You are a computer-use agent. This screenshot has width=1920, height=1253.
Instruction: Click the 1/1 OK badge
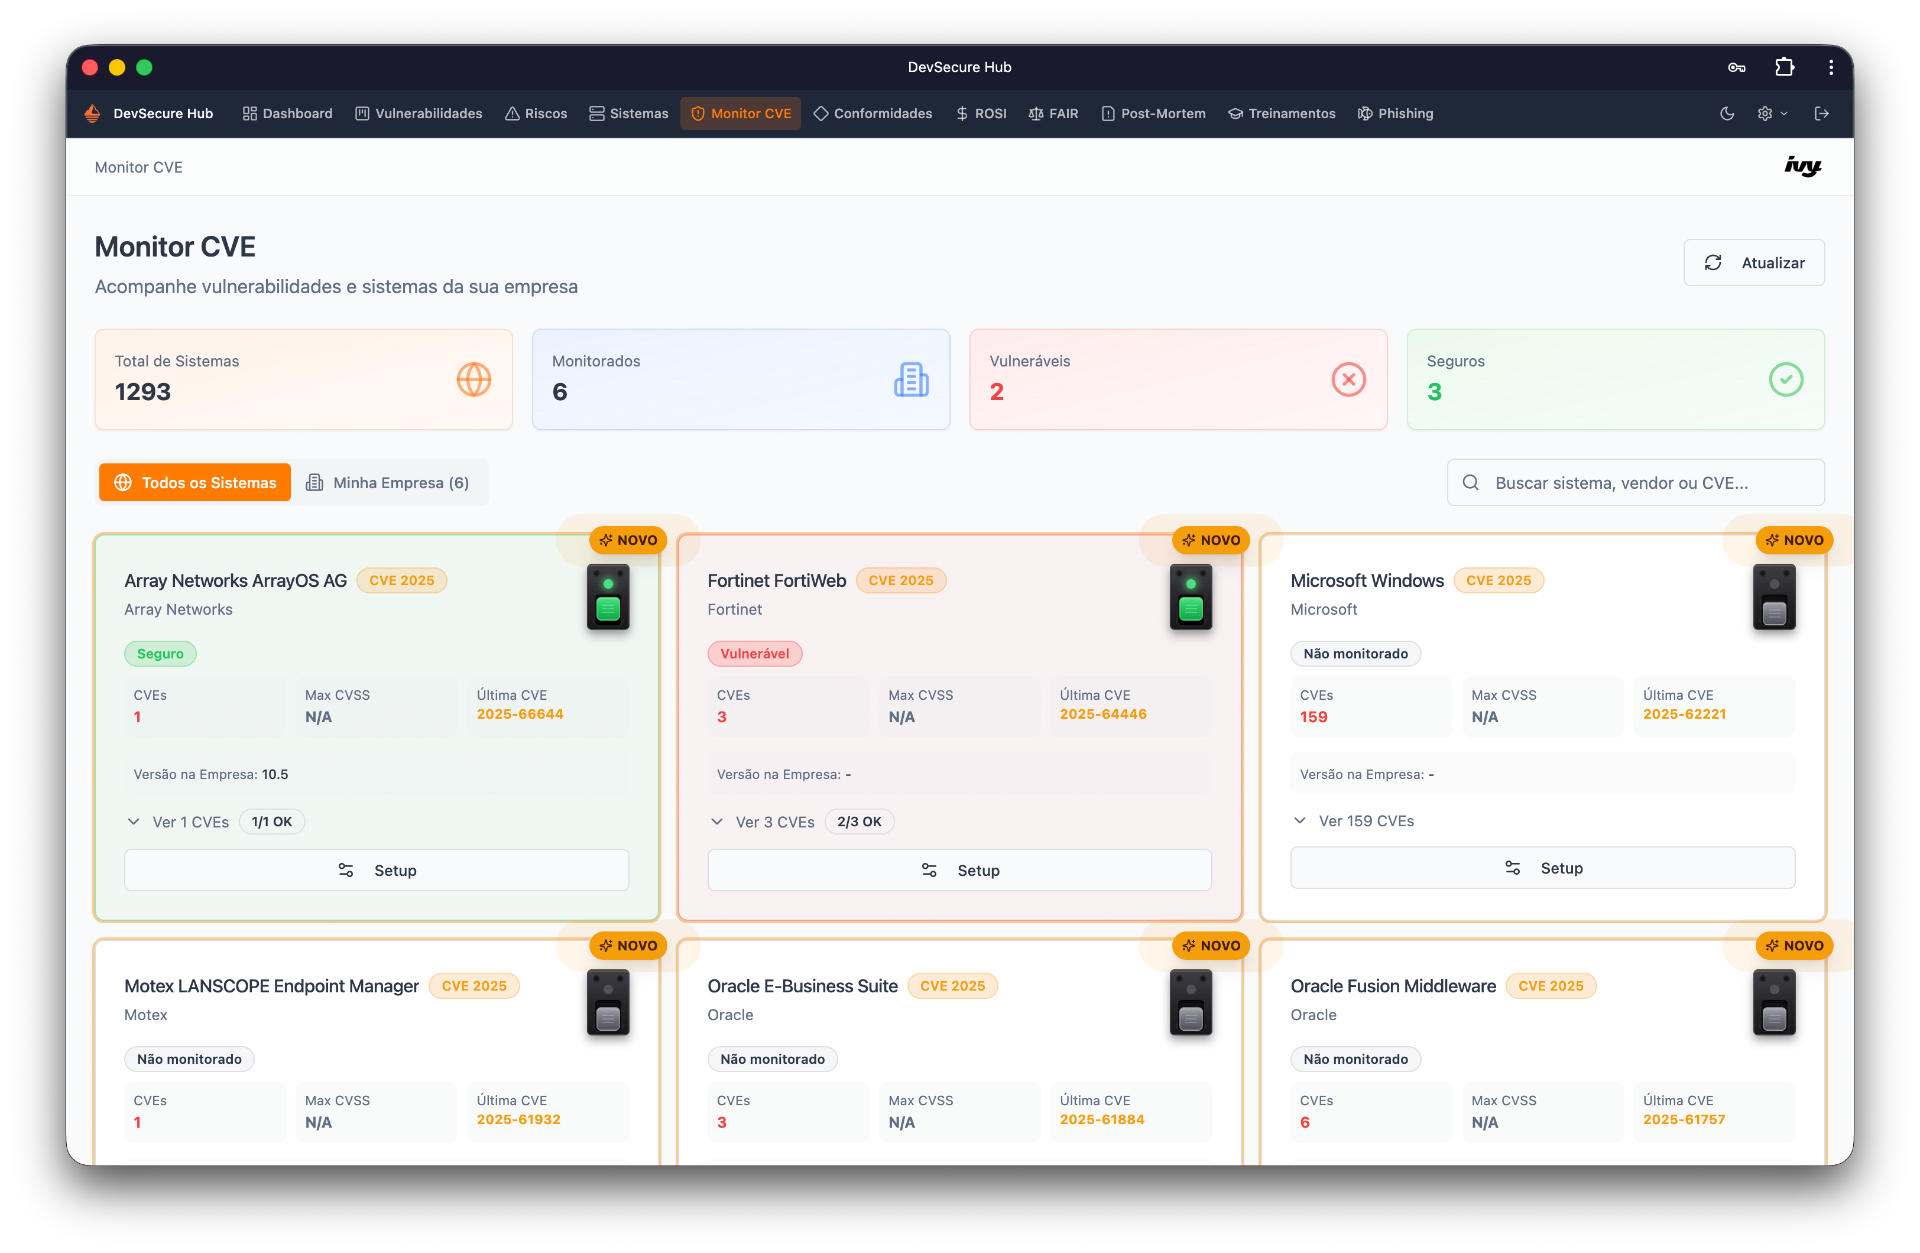272,822
